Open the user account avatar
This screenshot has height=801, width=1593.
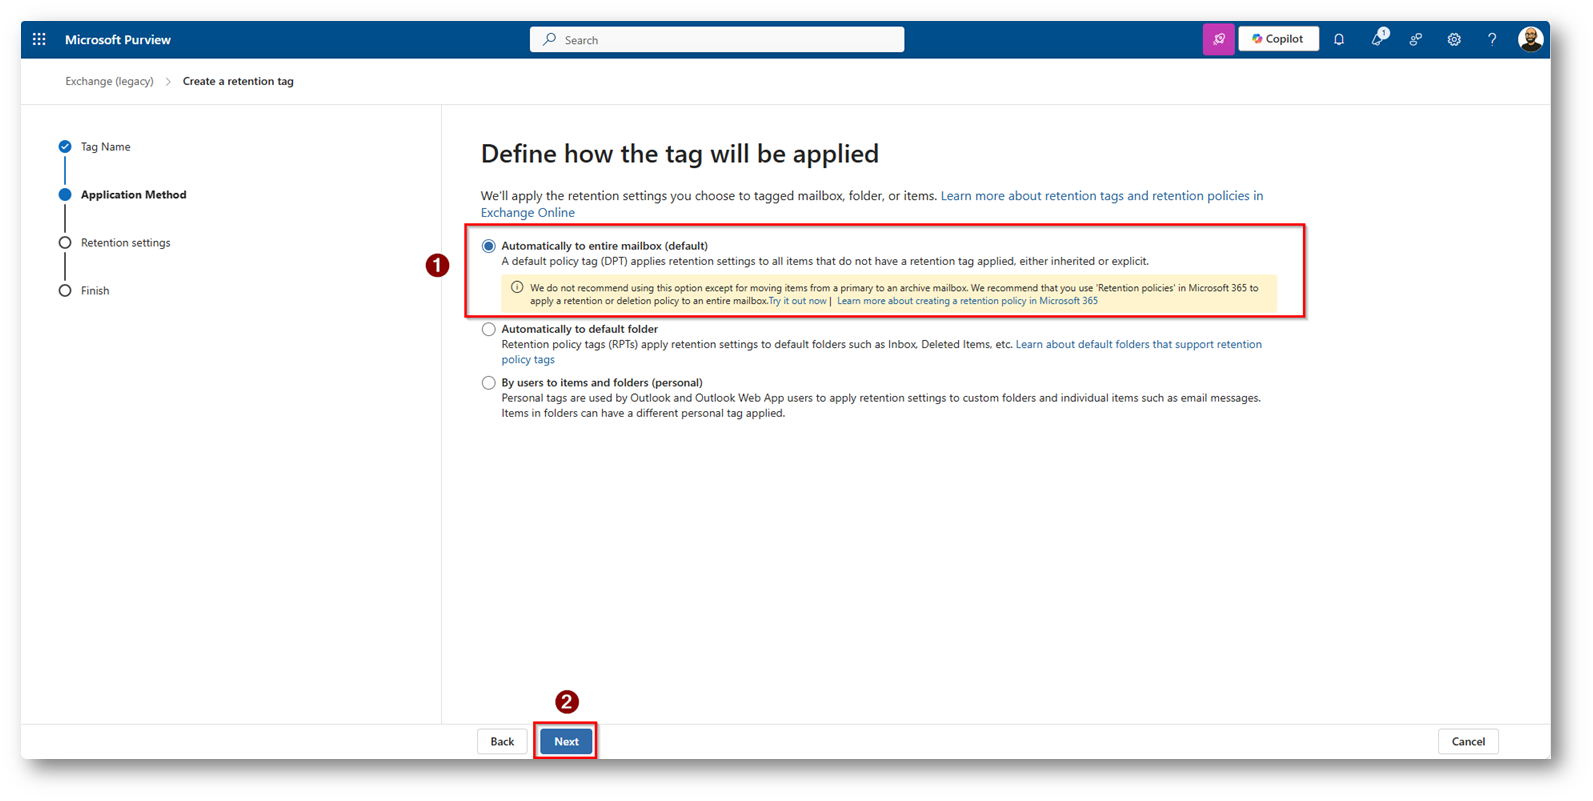[1530, 39]
